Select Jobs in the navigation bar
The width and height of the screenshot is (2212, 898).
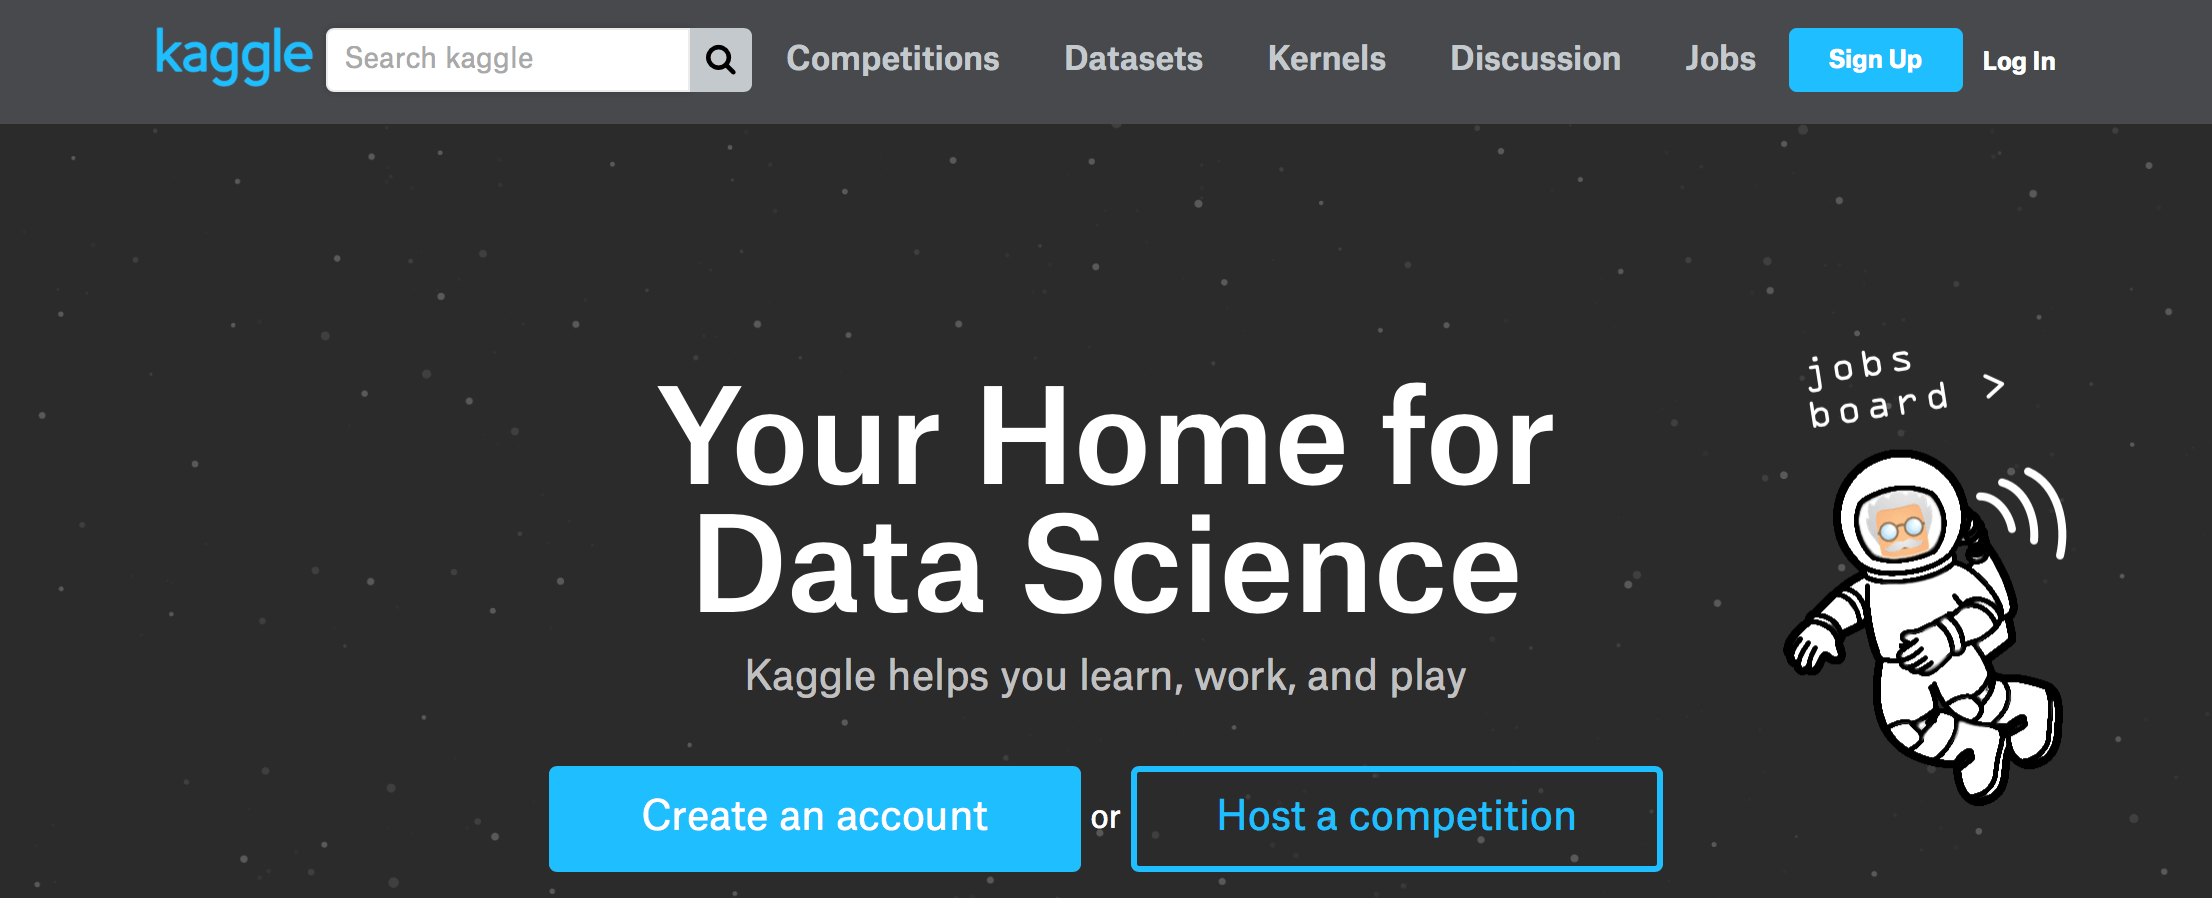(x=1720, y=59)
